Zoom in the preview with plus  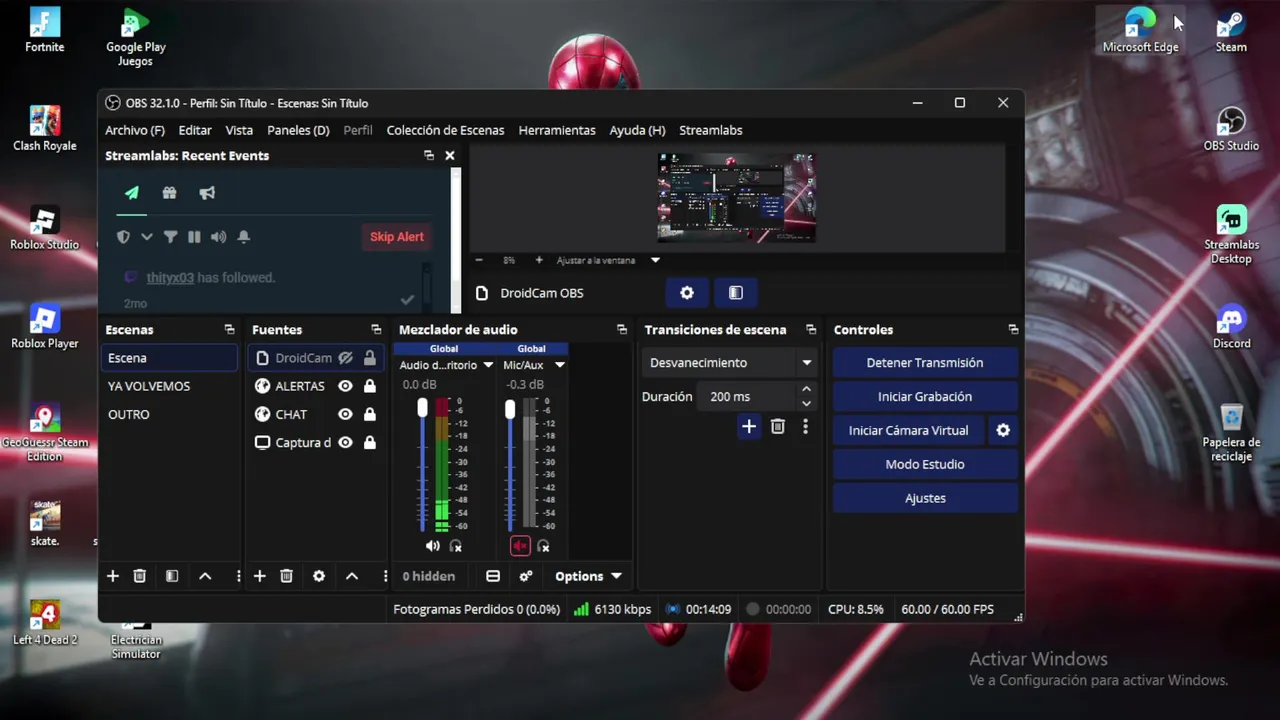pyautogui.click(x=539, y=260)
